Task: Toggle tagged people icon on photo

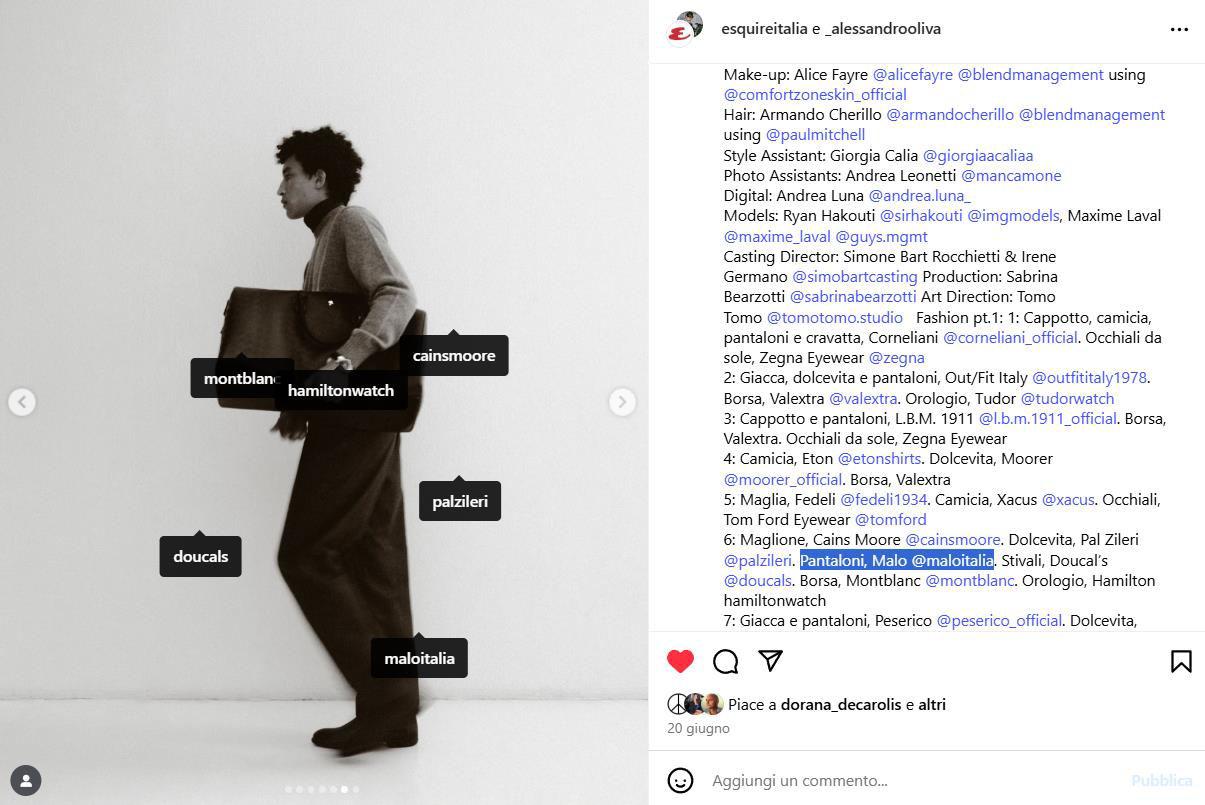Action: 26,780
